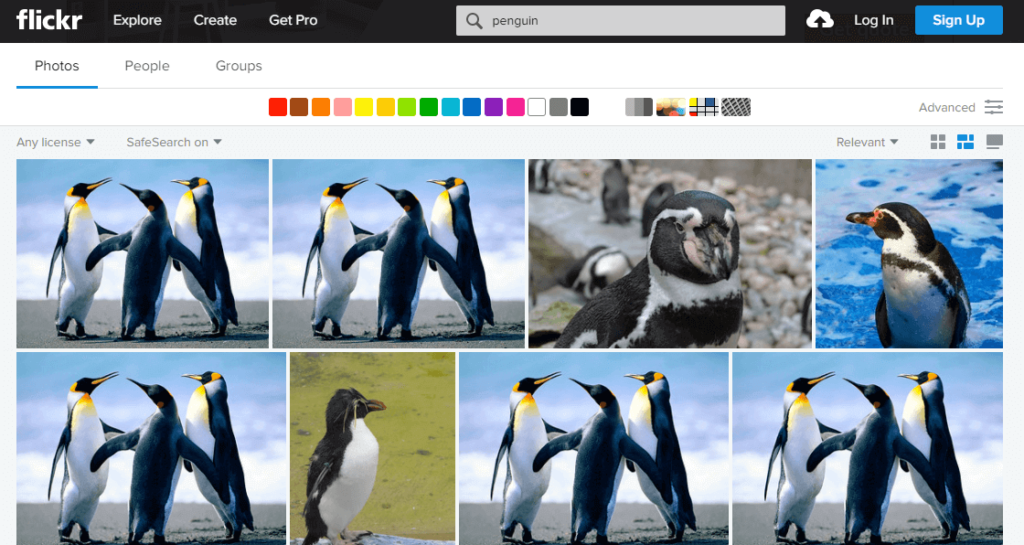Click the search magnifier icon
Viewport: 1024px width, 545px height.
coord(474,21)
